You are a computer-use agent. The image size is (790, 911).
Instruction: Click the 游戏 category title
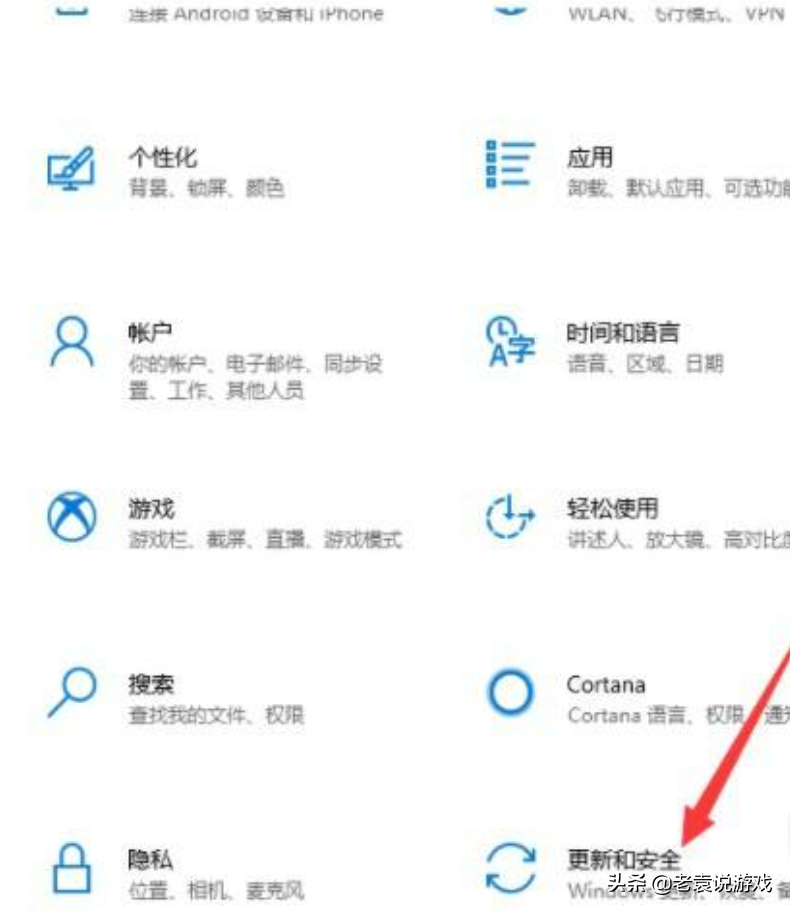151,508
